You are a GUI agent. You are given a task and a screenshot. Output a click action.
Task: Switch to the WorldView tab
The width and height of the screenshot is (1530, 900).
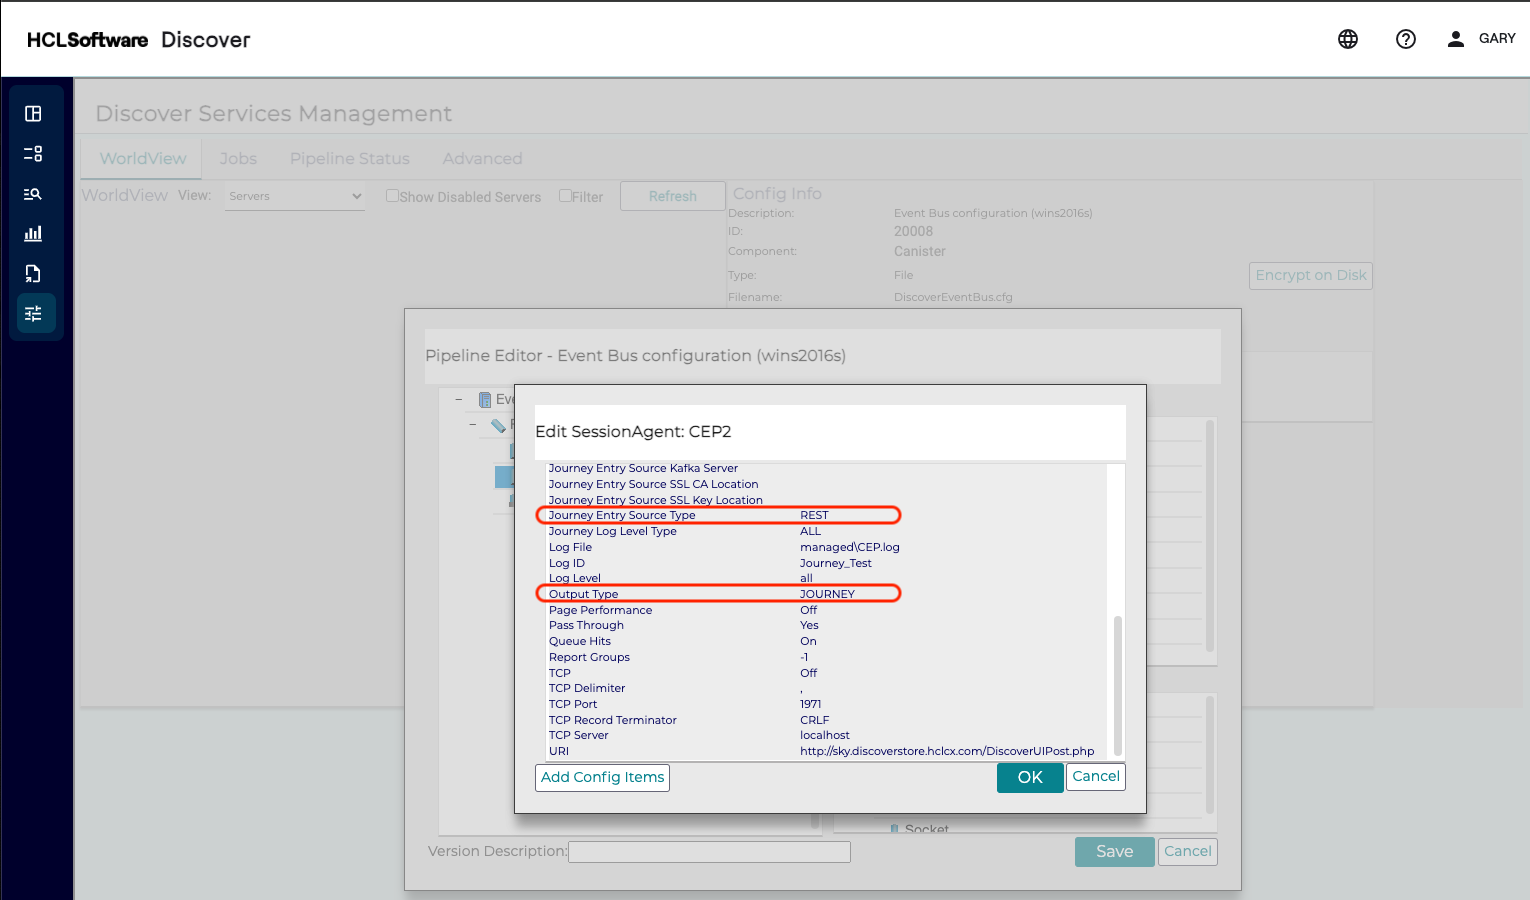(143, 158)
